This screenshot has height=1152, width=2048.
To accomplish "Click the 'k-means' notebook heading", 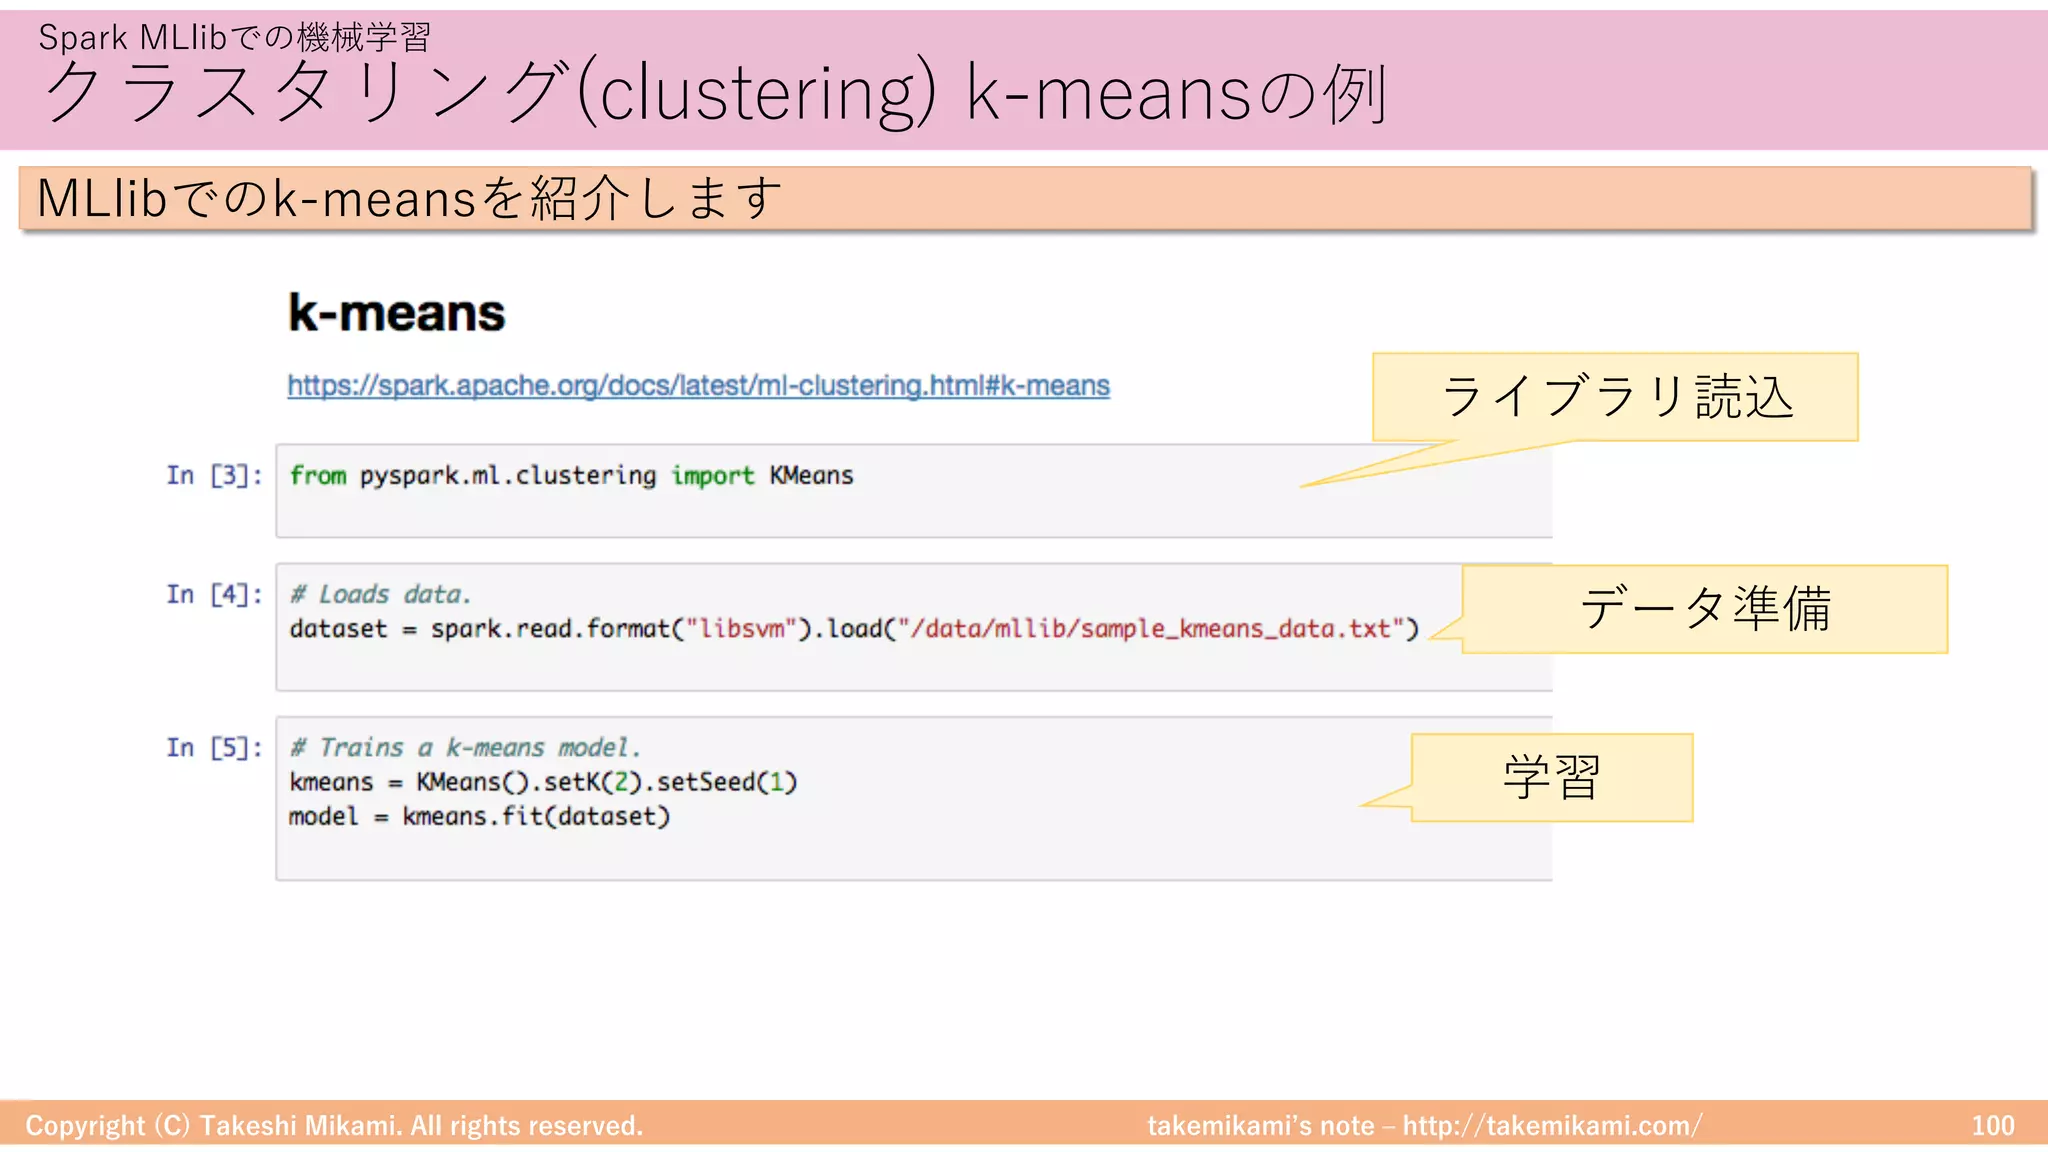I will 396,313.
